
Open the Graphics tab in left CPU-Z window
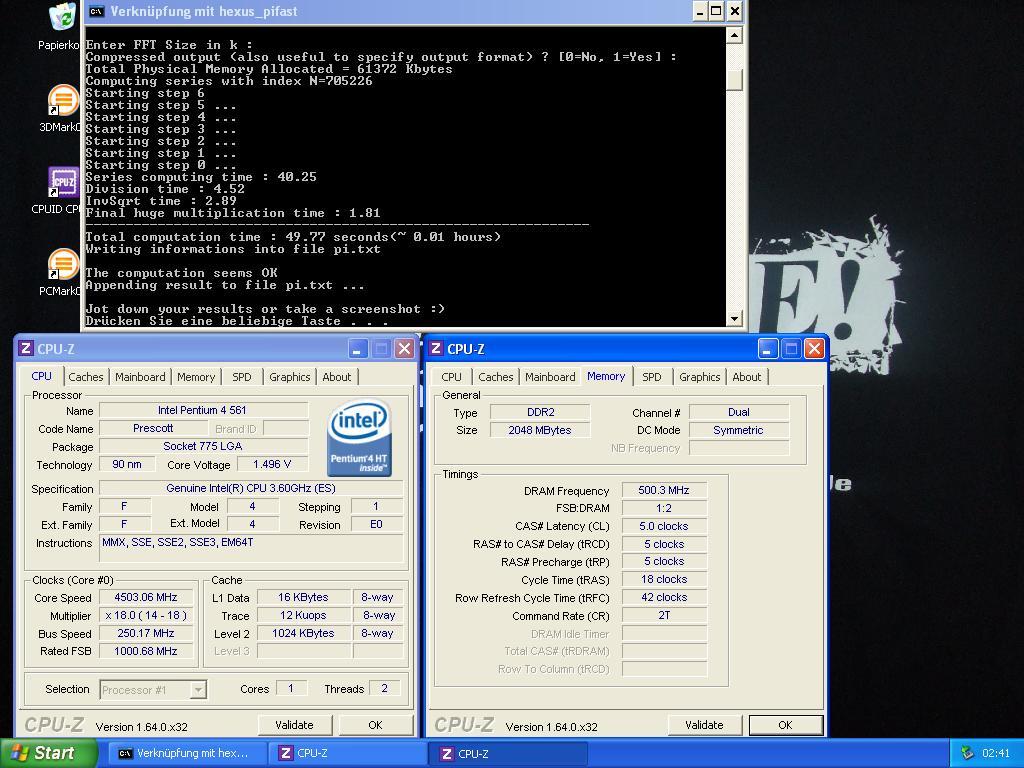289,377
